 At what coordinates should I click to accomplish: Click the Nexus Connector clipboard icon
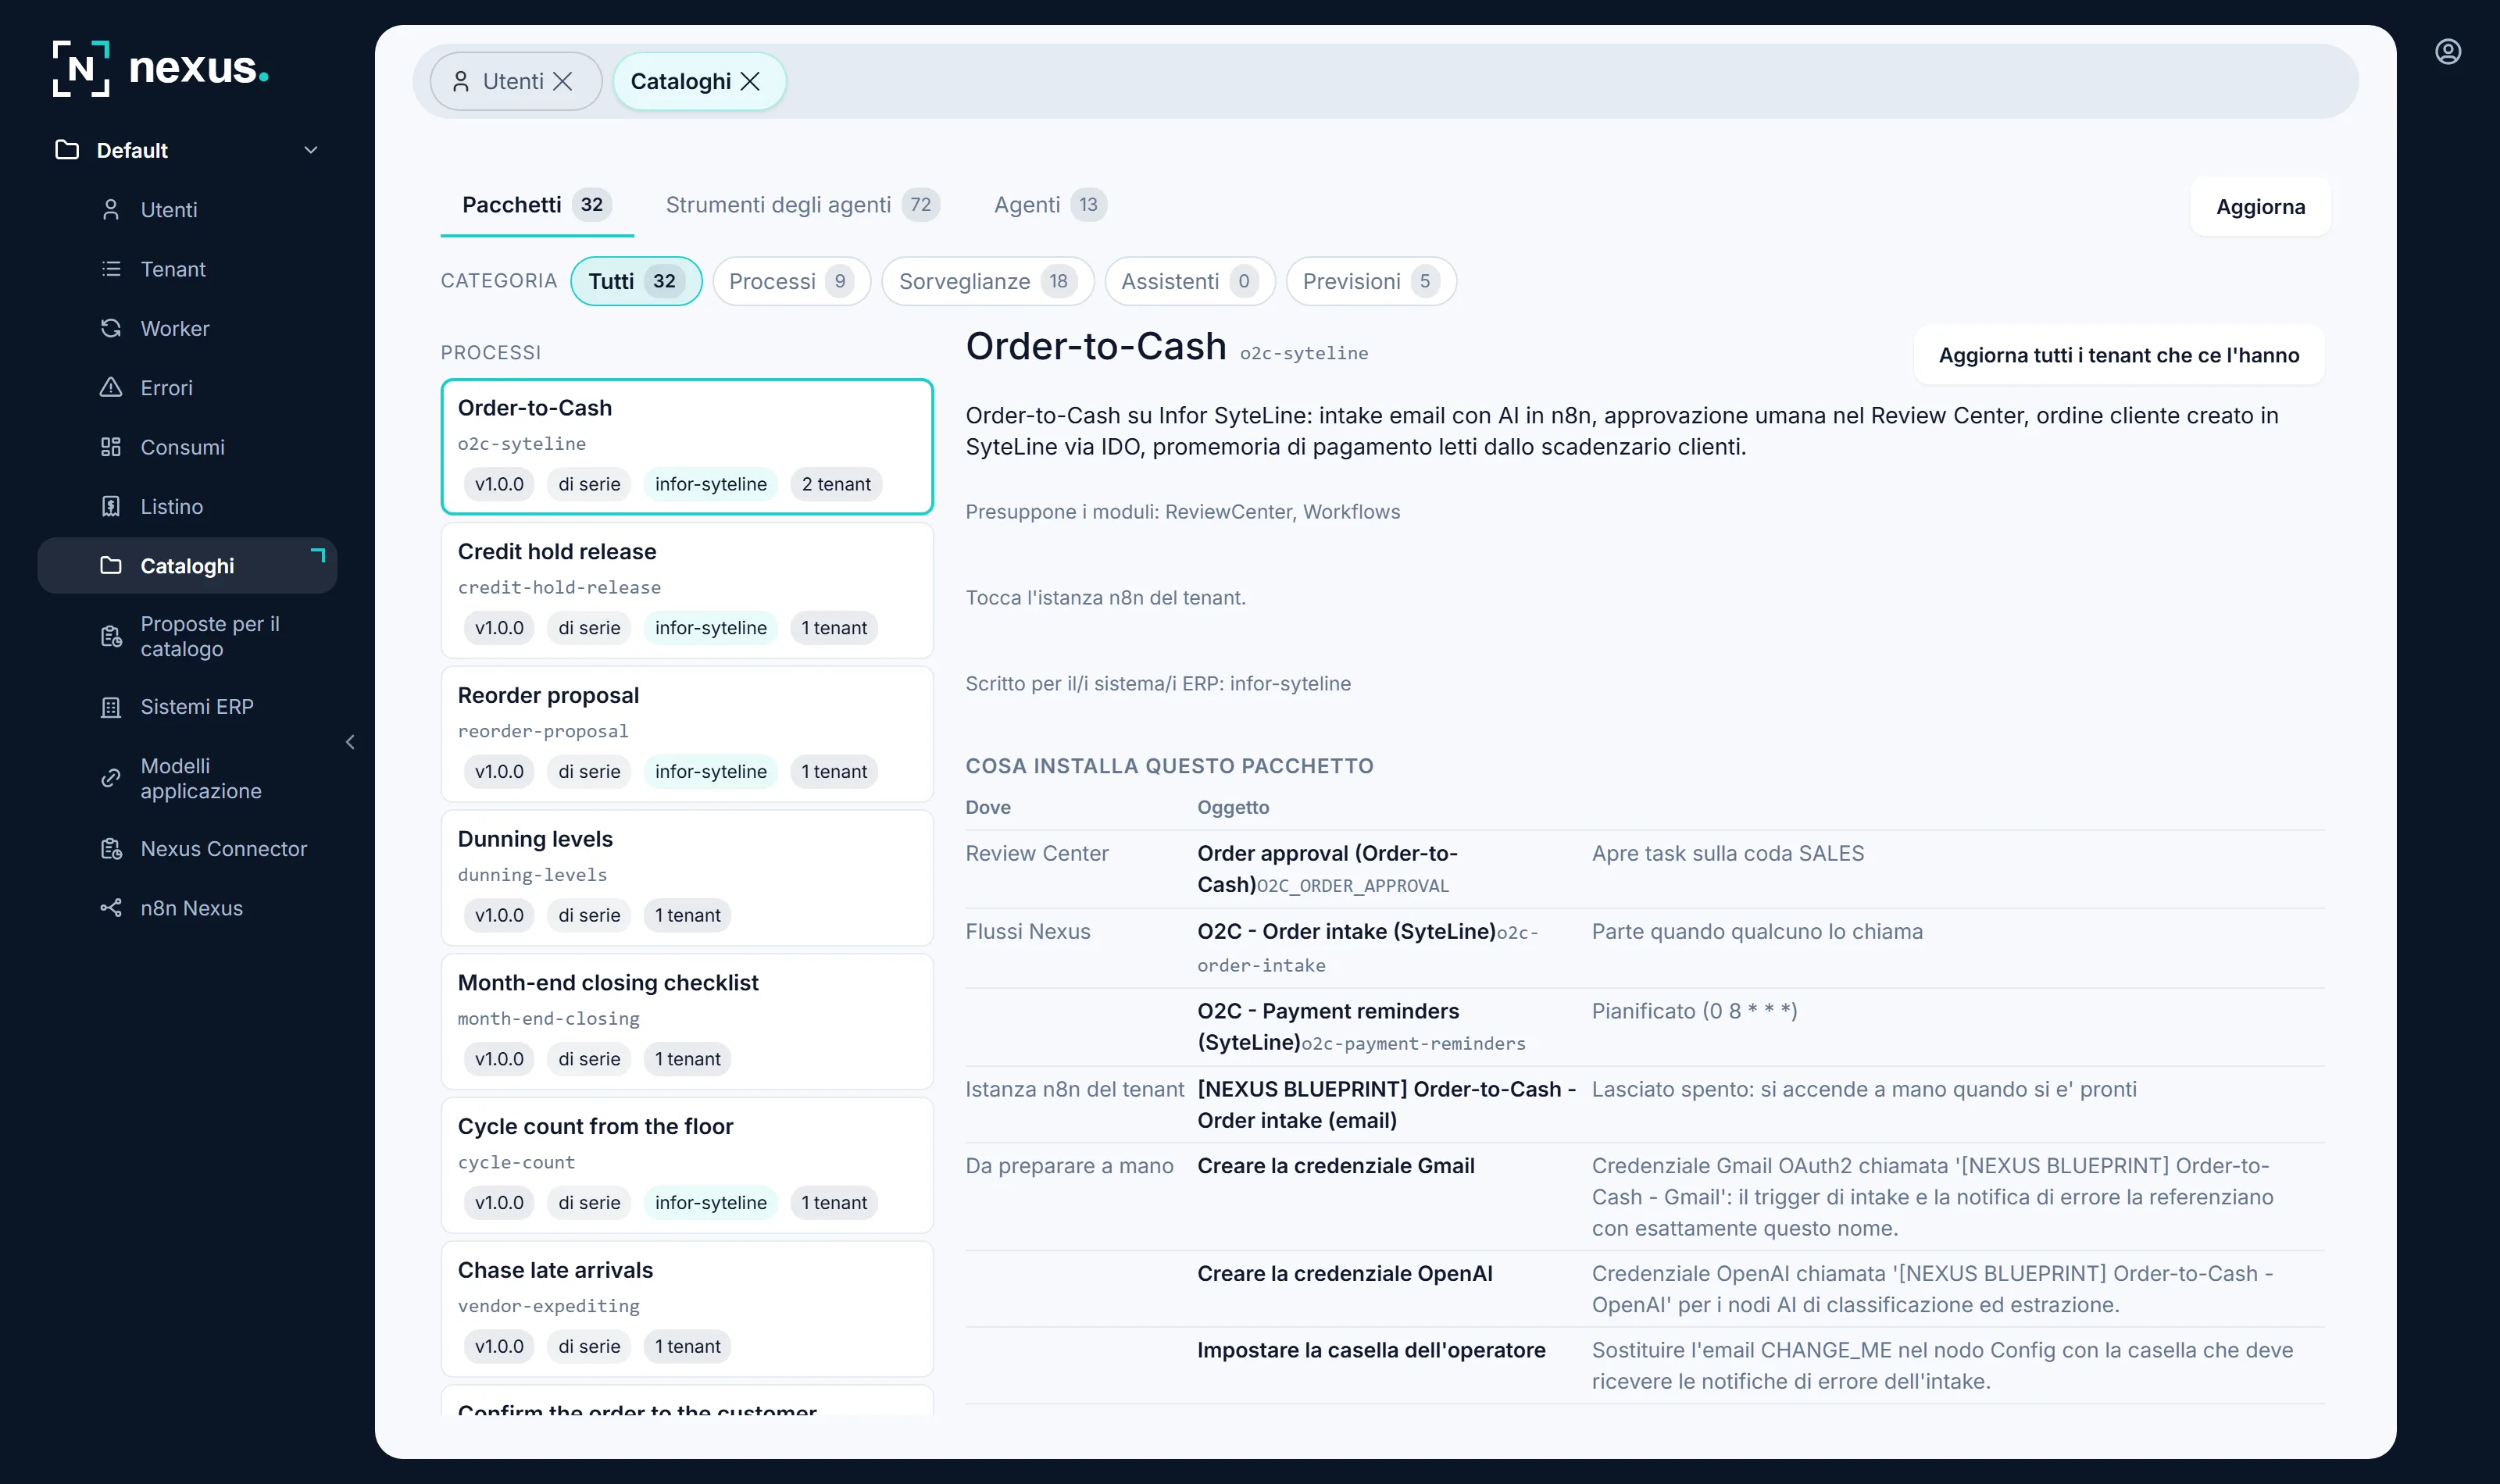(x=111, y=849)
